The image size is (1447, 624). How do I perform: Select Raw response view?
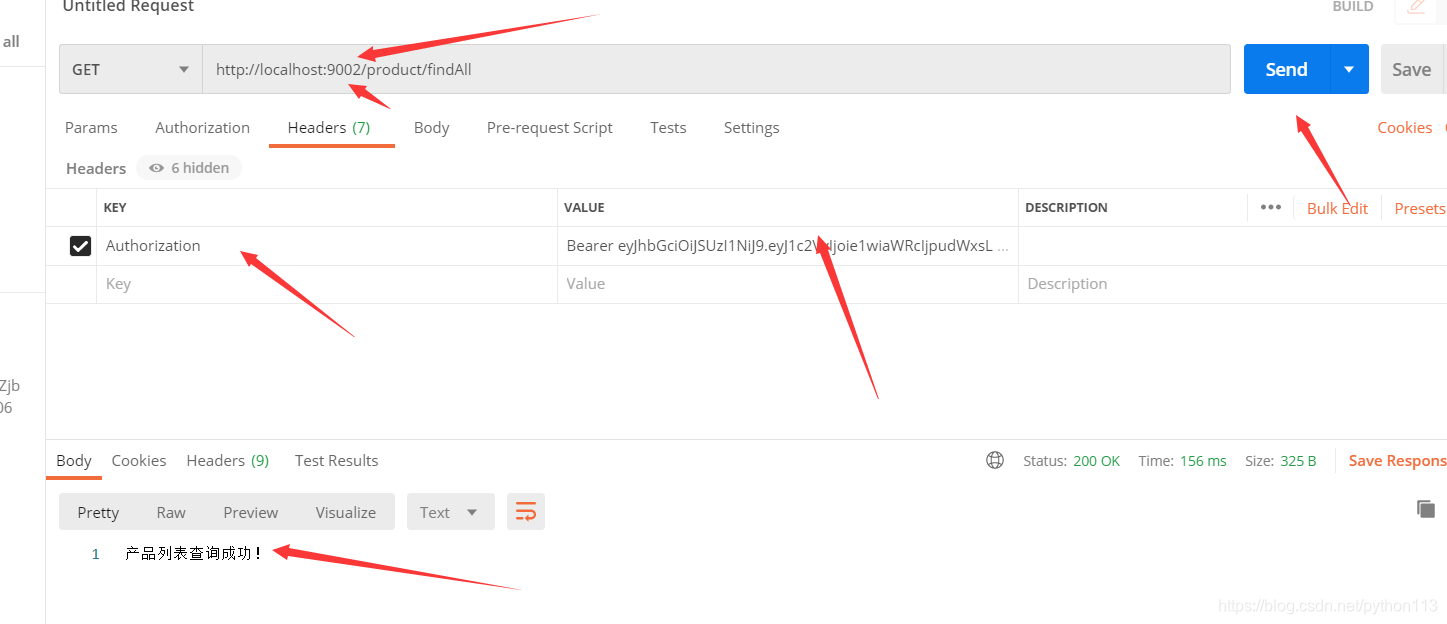pos(171,512)
